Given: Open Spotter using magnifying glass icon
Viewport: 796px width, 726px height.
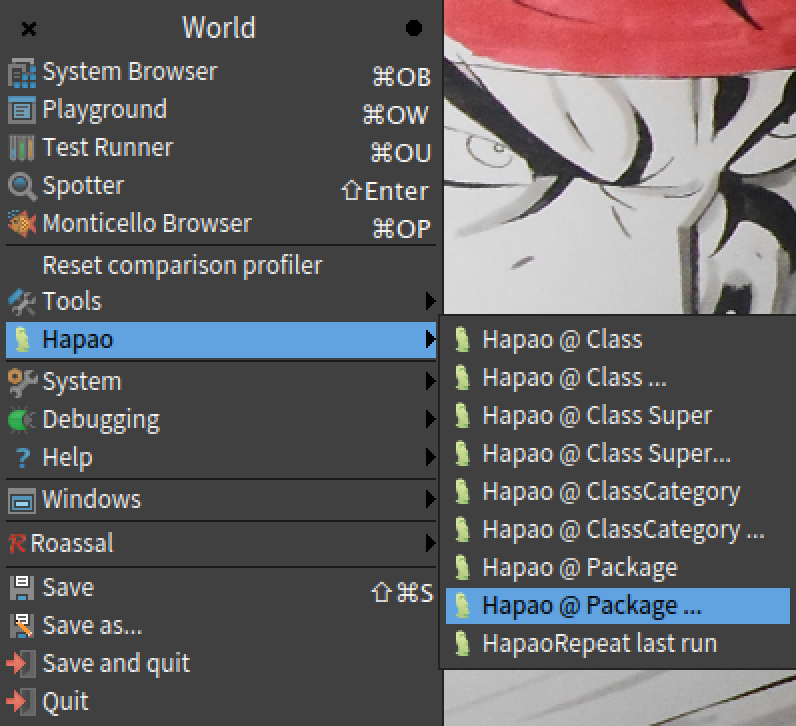Looking at the screenshot, I should [22, 186].
